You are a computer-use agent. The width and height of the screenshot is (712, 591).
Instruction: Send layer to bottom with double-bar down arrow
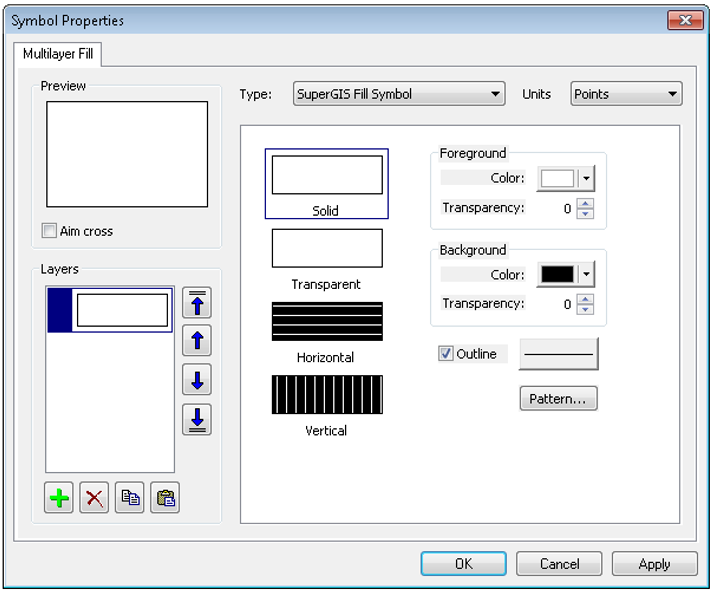197,419
